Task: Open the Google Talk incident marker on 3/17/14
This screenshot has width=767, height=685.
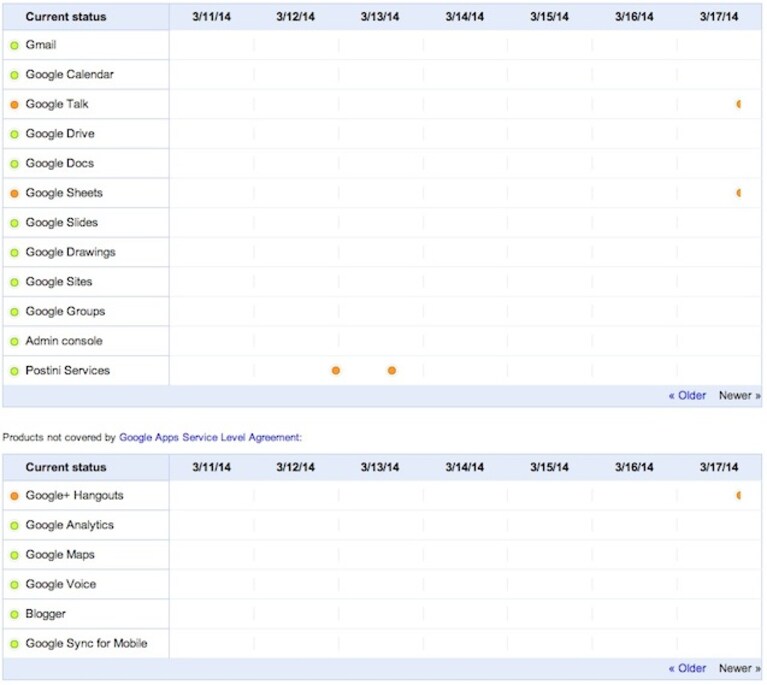Action: pyautogui.click(x=739, y=104)
